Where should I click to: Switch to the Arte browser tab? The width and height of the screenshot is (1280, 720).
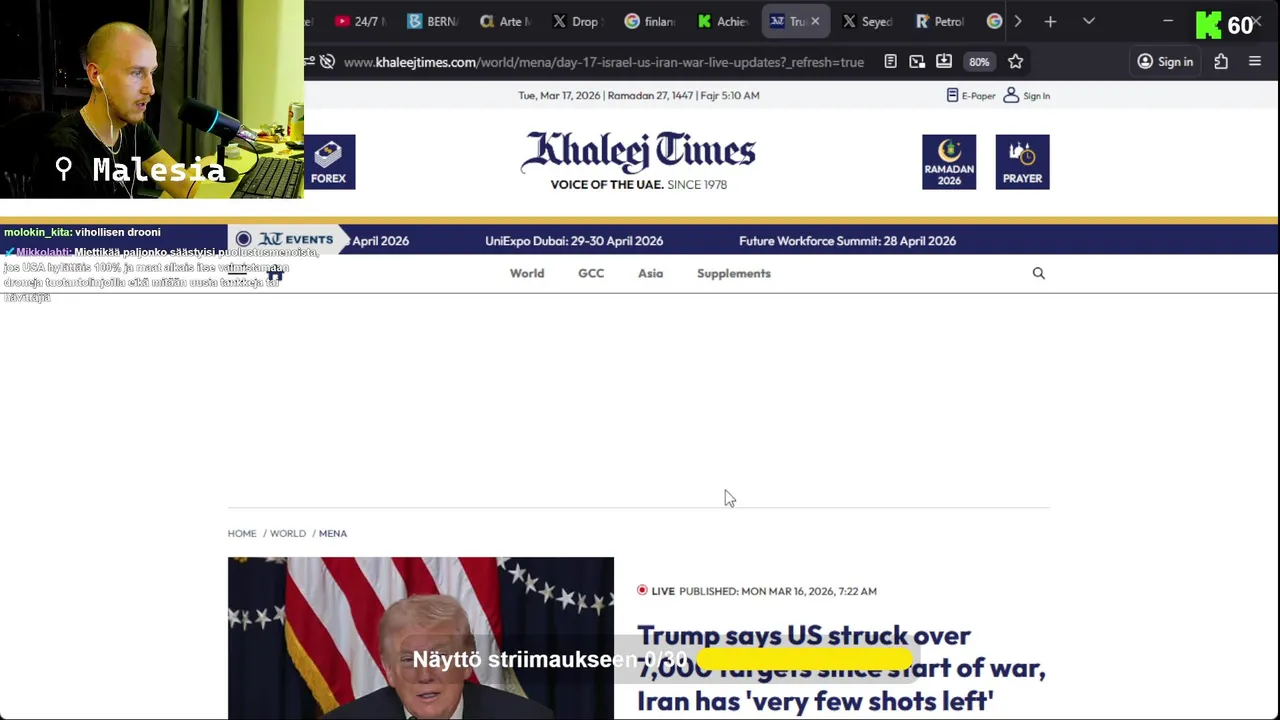(503, 21)
